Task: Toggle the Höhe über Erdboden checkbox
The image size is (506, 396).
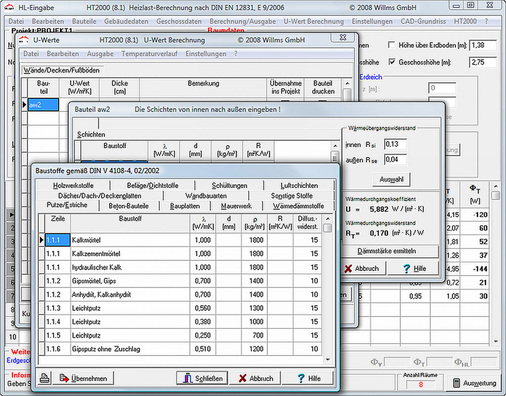Action: point(392,45)
